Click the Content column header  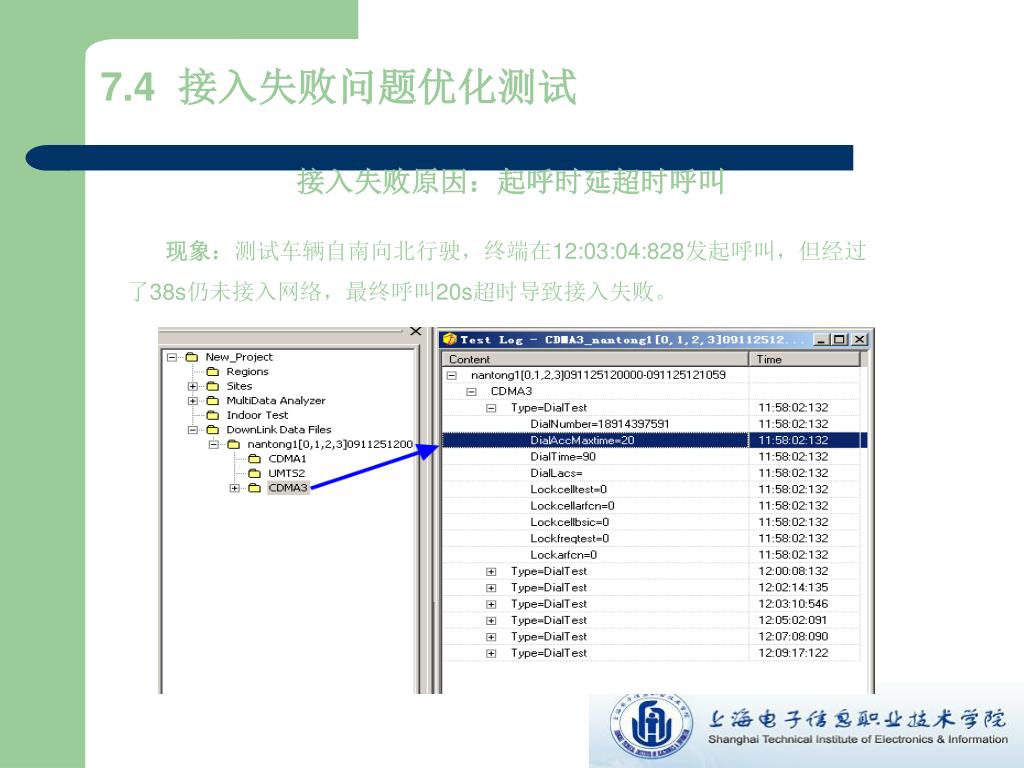[x=595, y=359]
